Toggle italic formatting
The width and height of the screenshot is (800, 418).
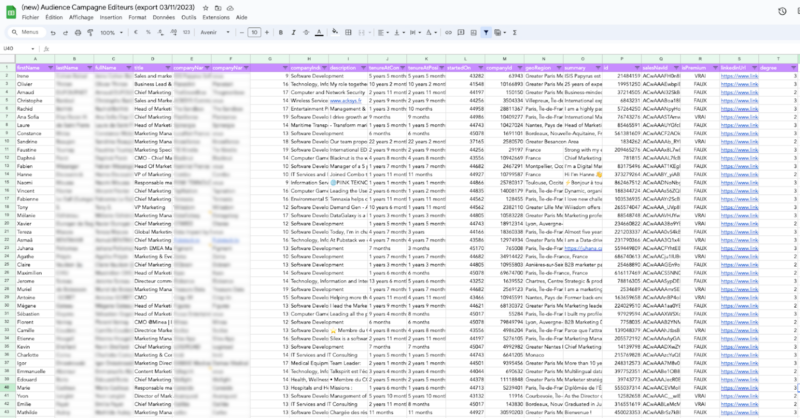293,33
